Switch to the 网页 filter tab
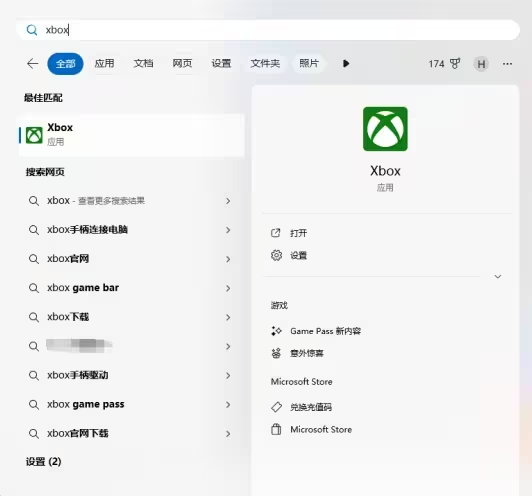 point(182,63)
